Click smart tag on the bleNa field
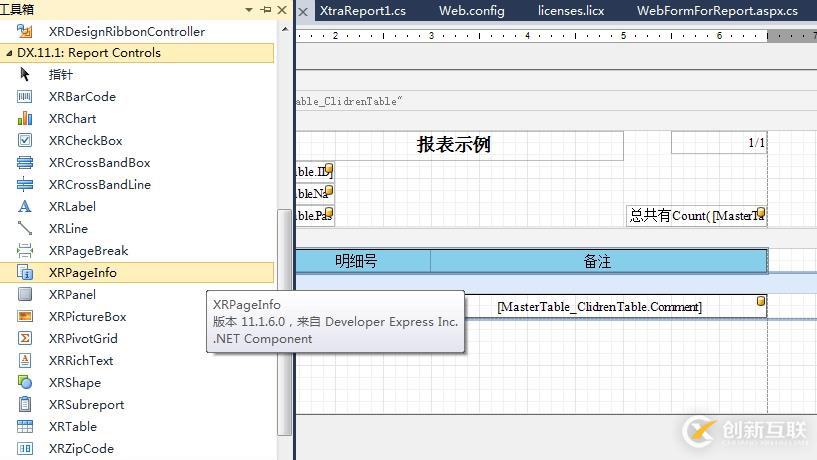Viewport: 817px width, 460px height. coord(329,190)
